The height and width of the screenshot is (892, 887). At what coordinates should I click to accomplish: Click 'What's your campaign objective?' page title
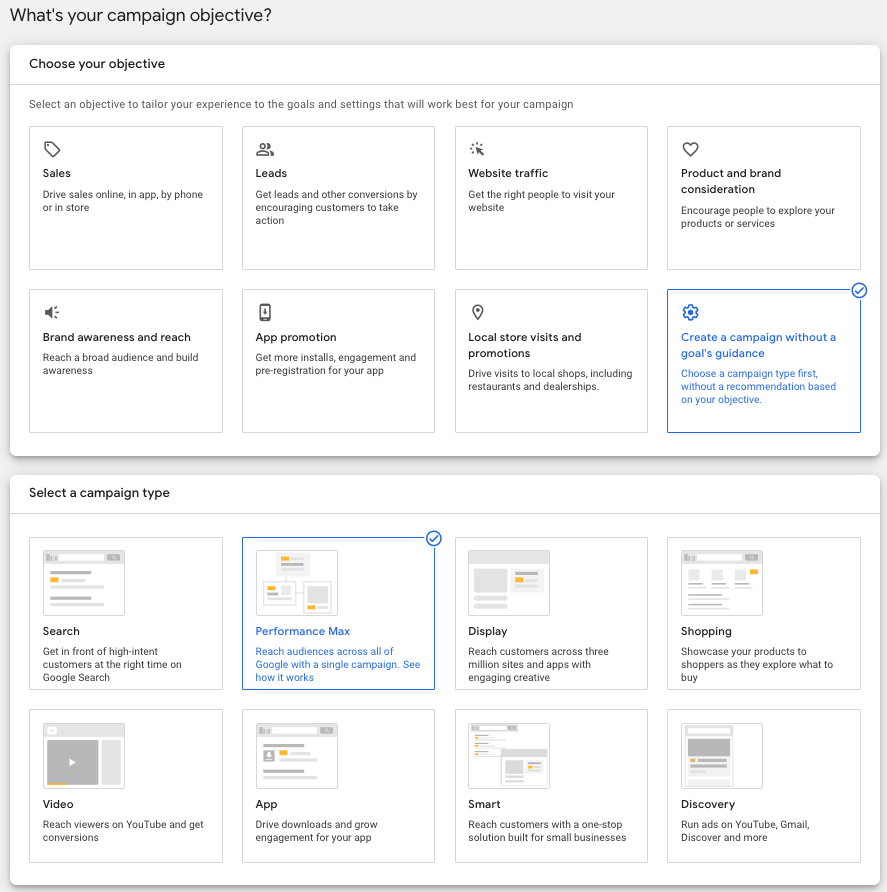pyautogui.click(x=141, y=15)
